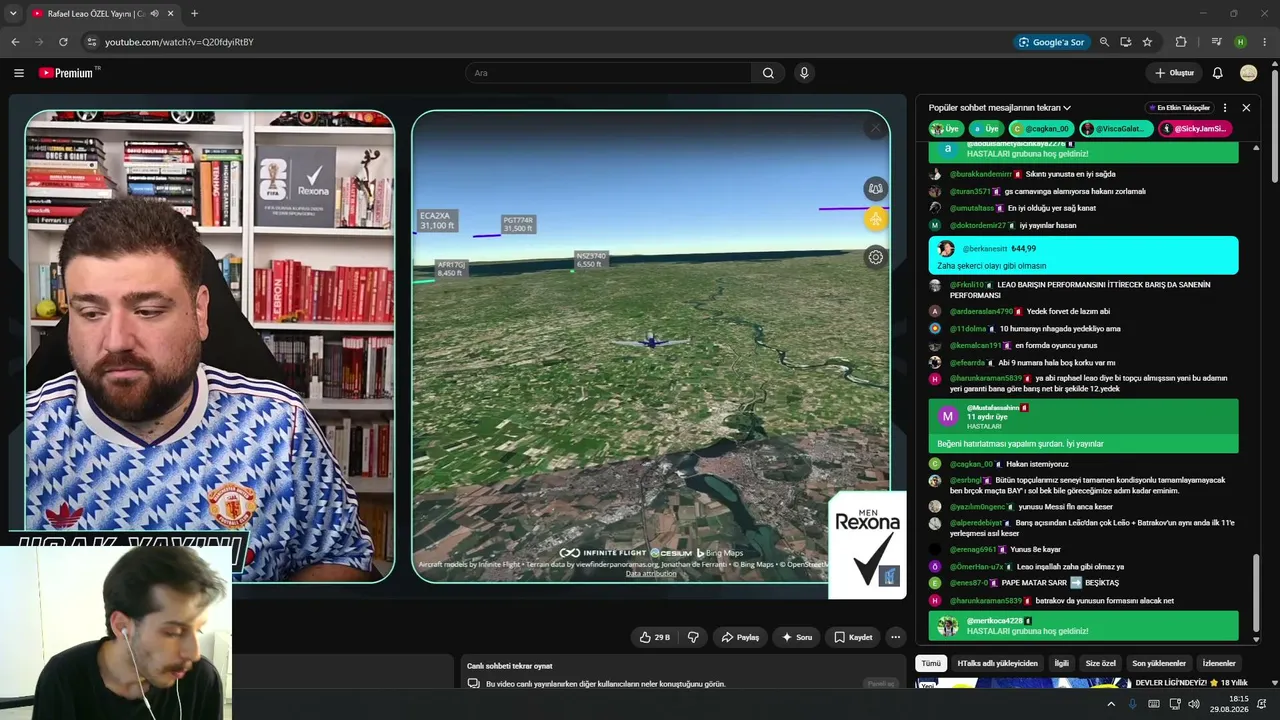Open YouTube notifications bell
The image size is (1280, 720).
(x=1217, y=73)
